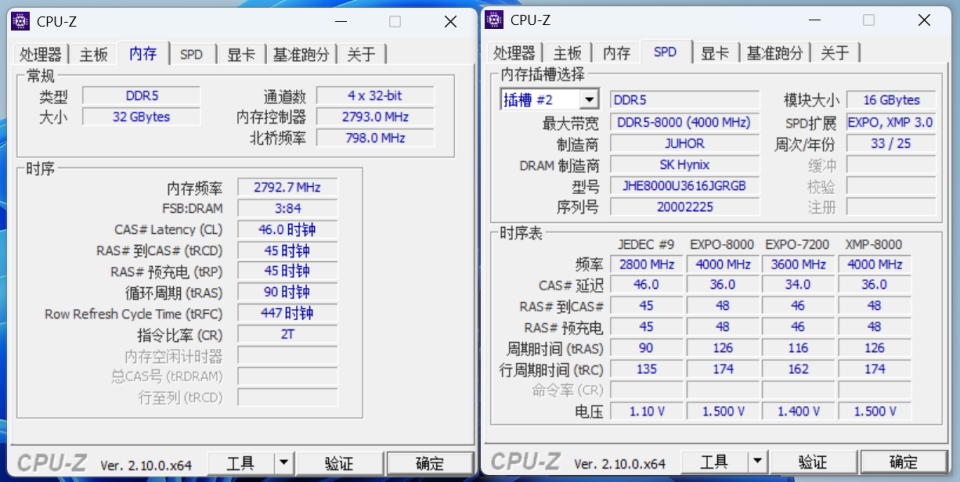Open the 显卡 tab in left CPU-Z window
The width and height of the screenshot is (960, 482).
pyautogui.click(x=241, y=54)
